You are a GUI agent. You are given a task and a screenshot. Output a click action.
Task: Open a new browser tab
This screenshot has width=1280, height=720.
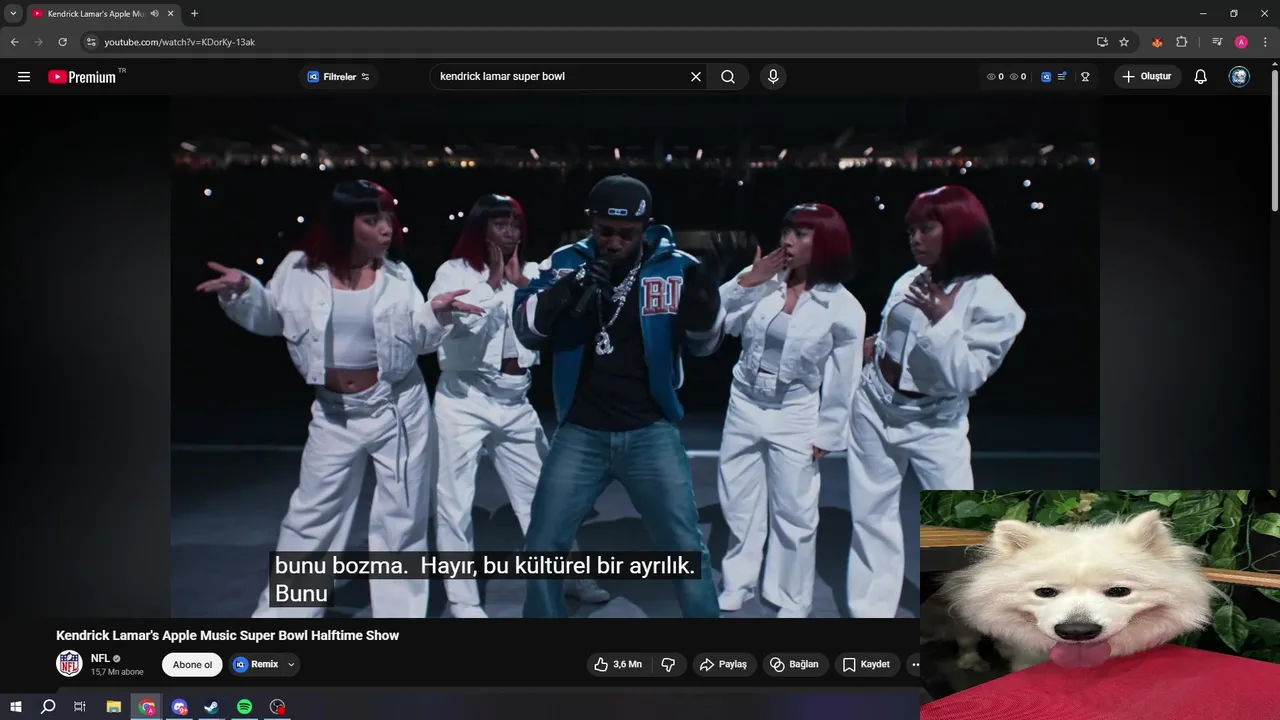coord(194,14)
